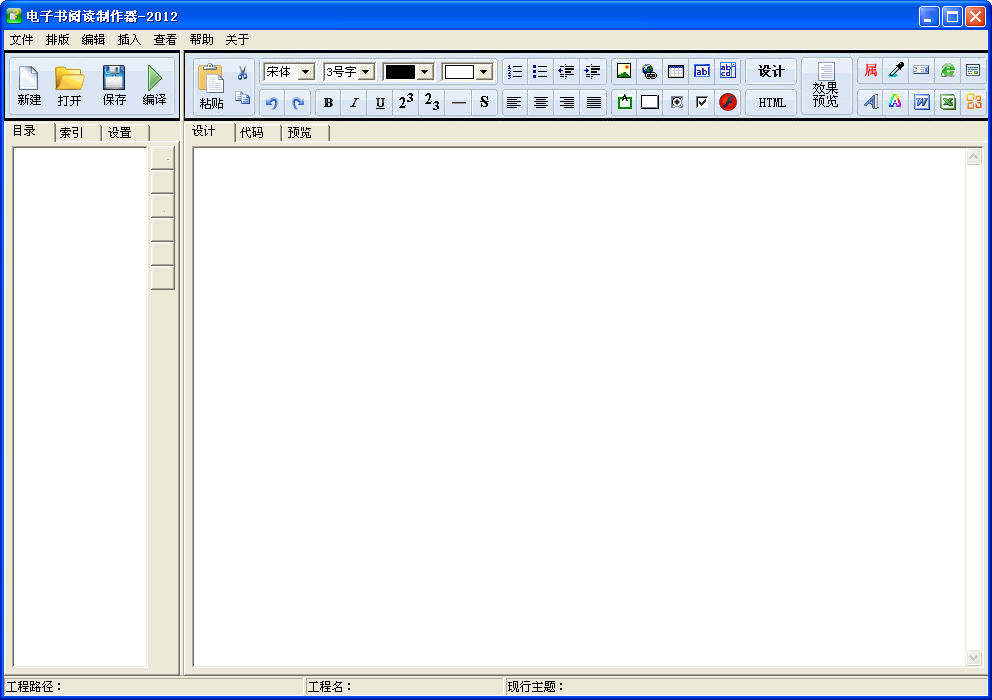Align text right
Screen dimensions: 992x700
tap(567, 103)
